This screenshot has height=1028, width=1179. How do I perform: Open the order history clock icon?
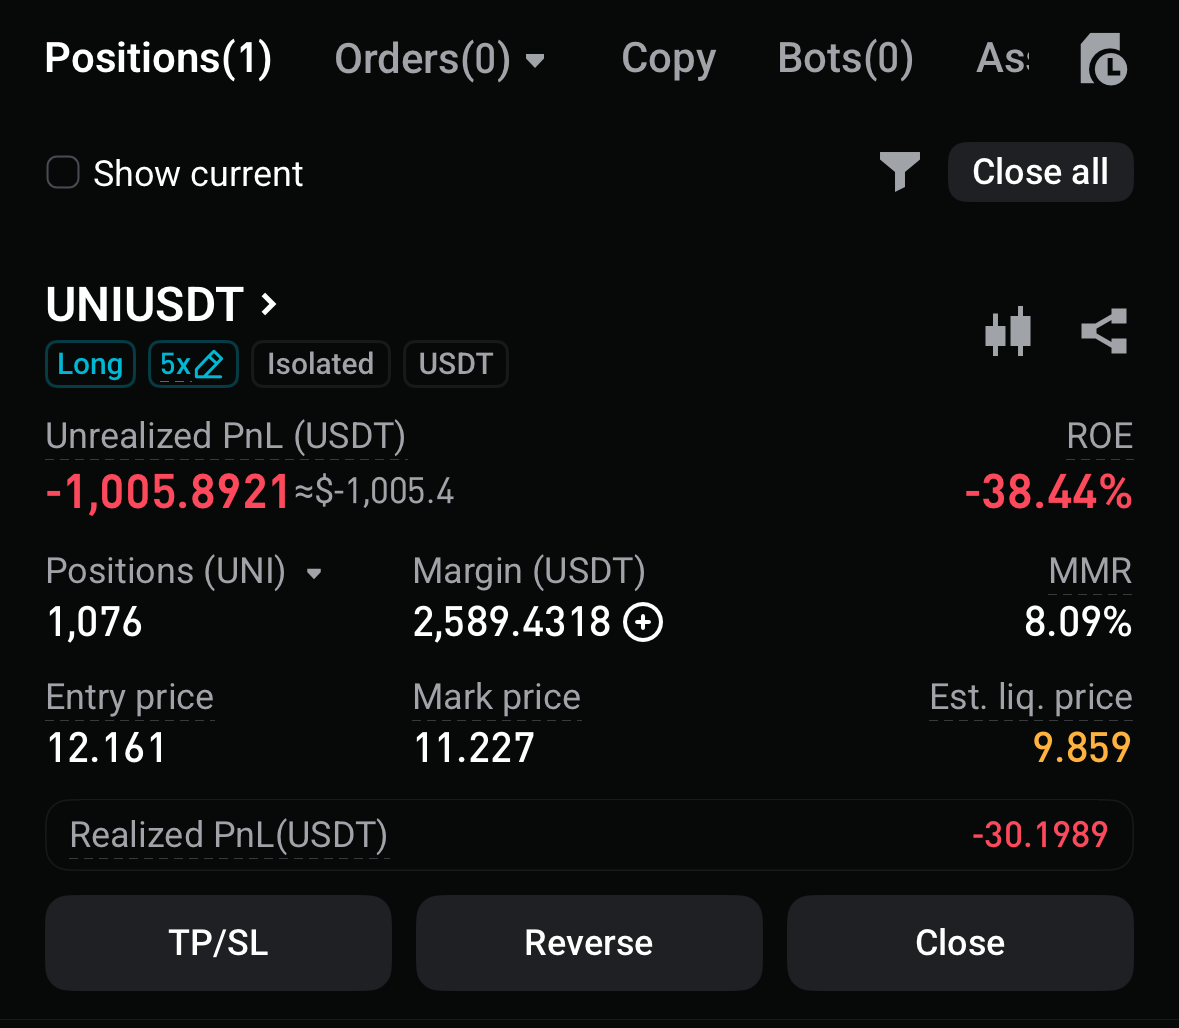point(1104,60)
